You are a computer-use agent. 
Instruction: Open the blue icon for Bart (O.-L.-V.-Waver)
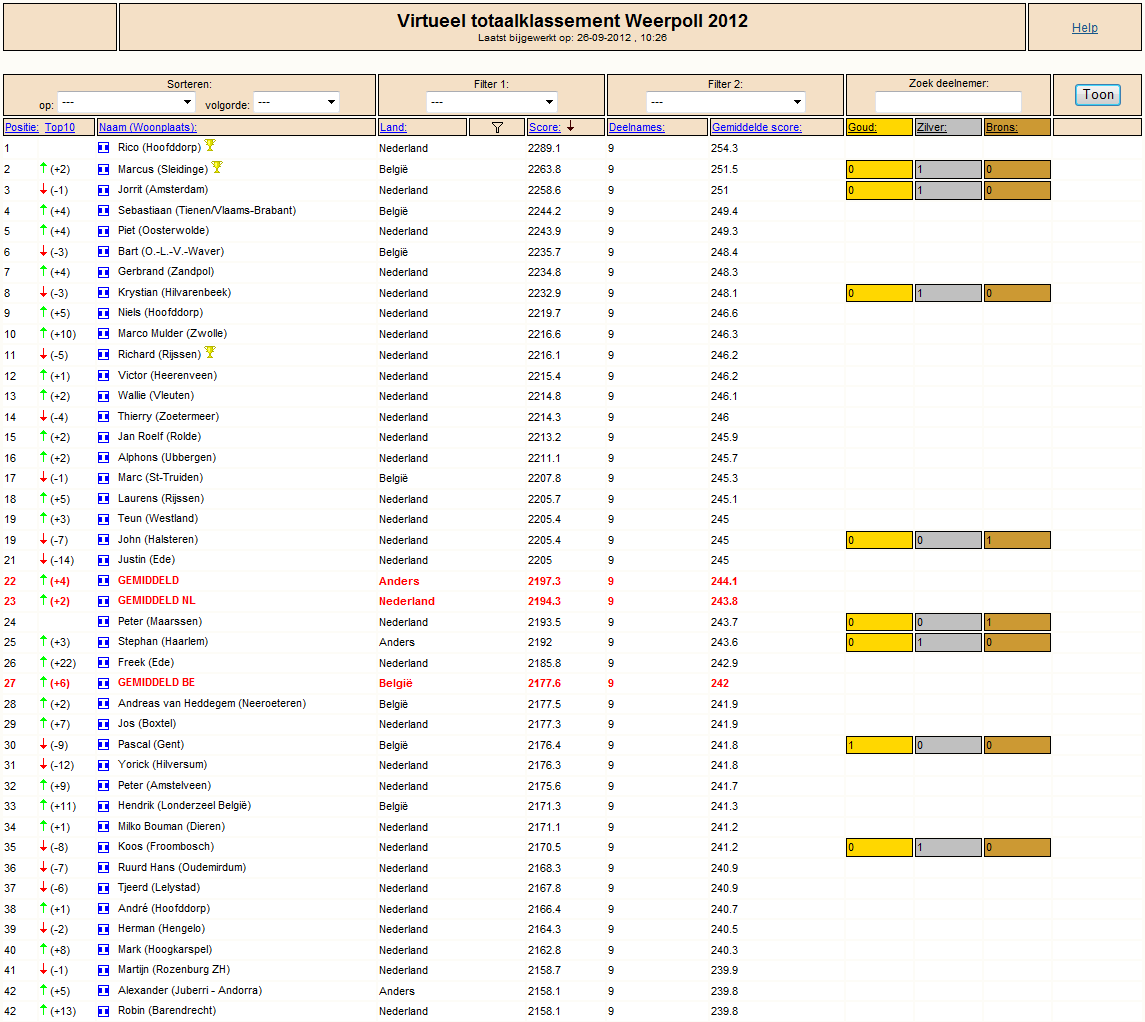pyautogui.click(x=104, y=252)
